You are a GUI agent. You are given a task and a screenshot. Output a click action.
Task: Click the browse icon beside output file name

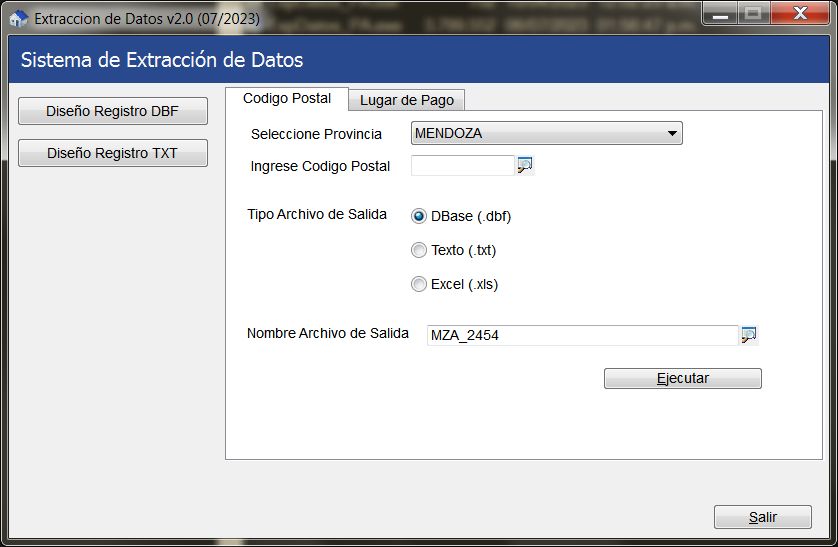749,335
